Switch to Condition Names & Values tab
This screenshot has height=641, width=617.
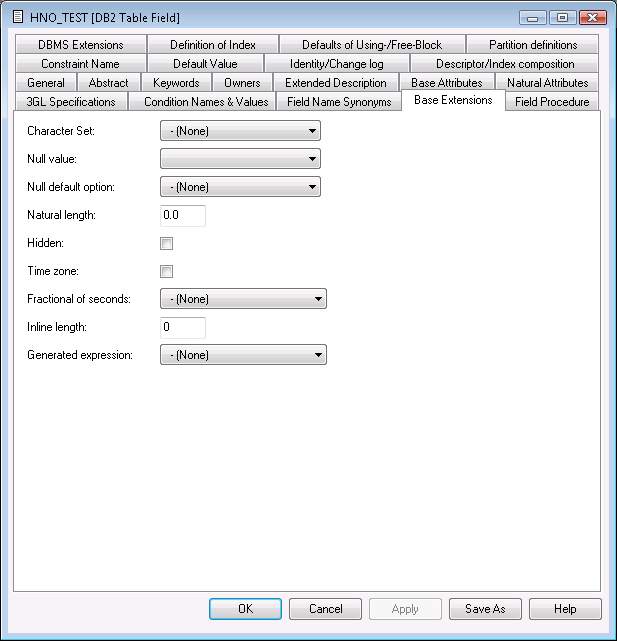tap(206, 102)
